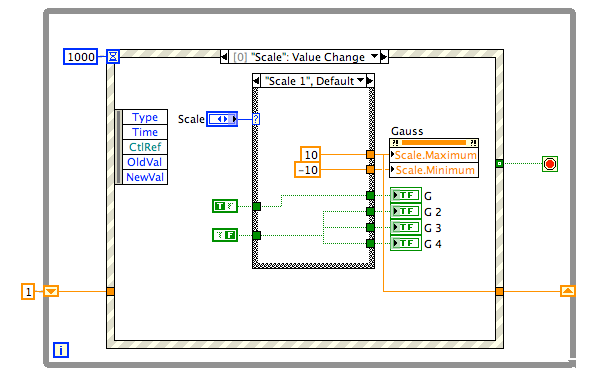Image resolution: width=598 pixels, height=376 pixels.
Task: Click the top orange output tunnel of case structure
Action: click(x=370, y=154)
